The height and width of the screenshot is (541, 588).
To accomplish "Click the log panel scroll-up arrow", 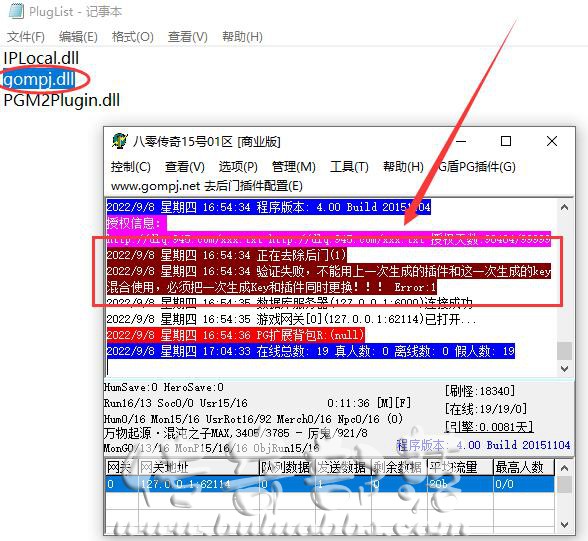I will pyautogui.click(x=564, y=207).
